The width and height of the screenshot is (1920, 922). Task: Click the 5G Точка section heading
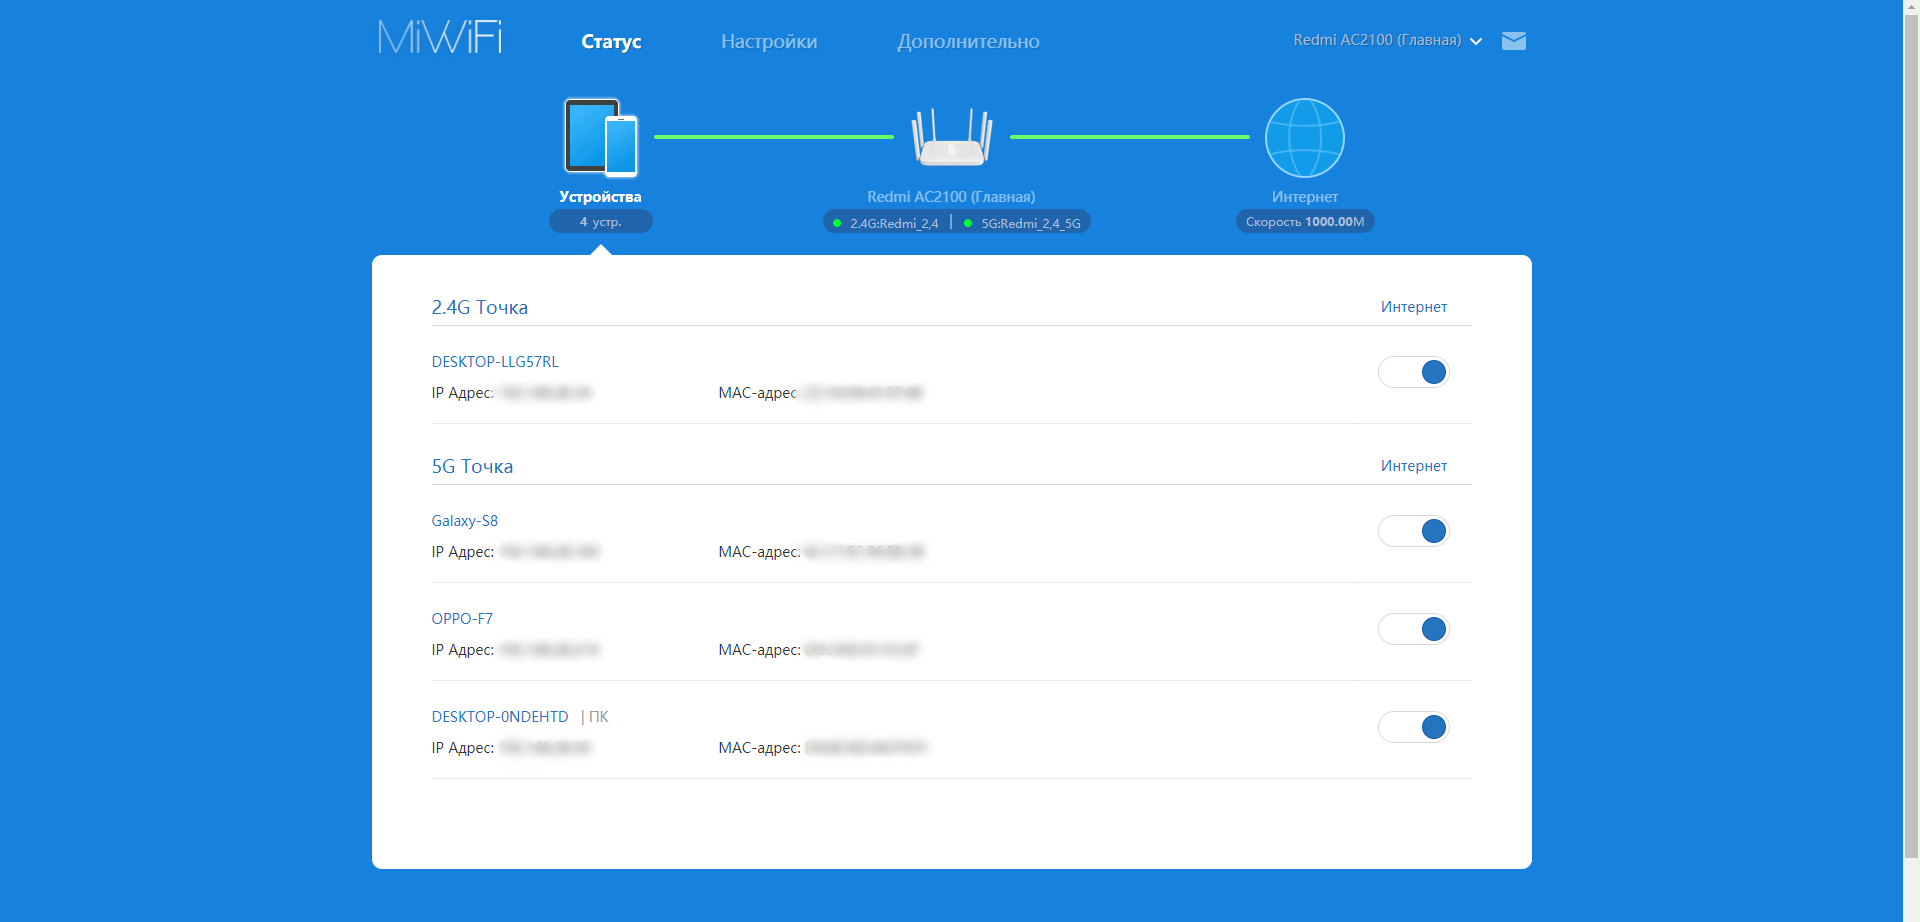(x=472, y=466)
